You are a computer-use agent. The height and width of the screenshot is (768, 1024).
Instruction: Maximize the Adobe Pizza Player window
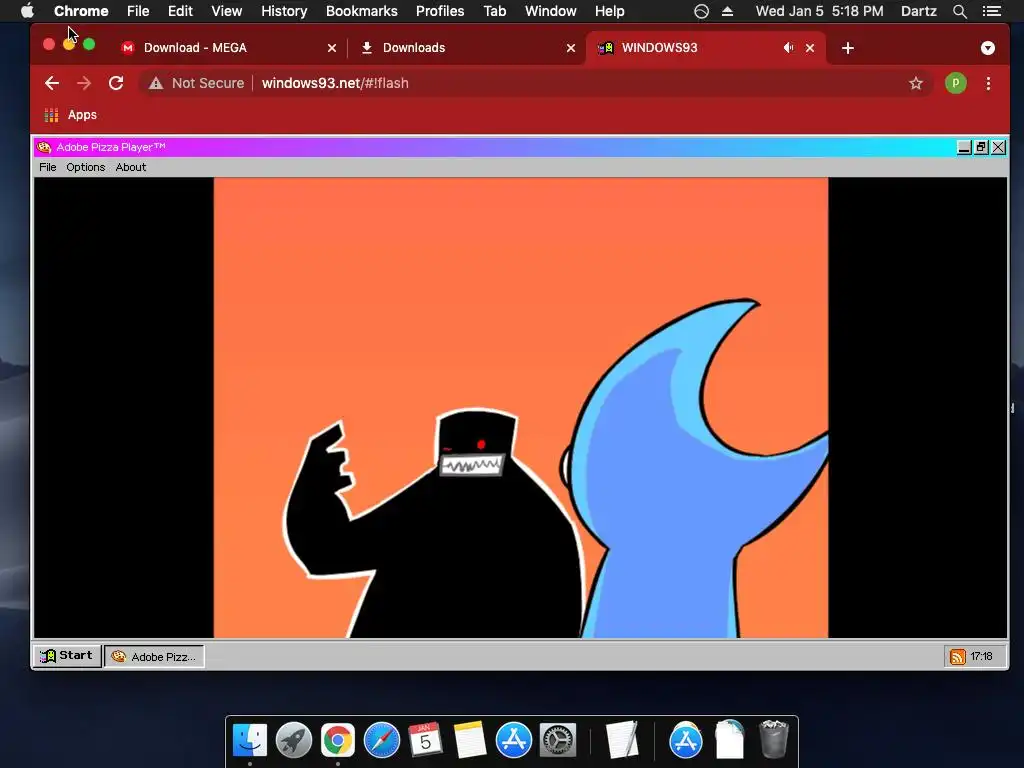tap(981, 147)
